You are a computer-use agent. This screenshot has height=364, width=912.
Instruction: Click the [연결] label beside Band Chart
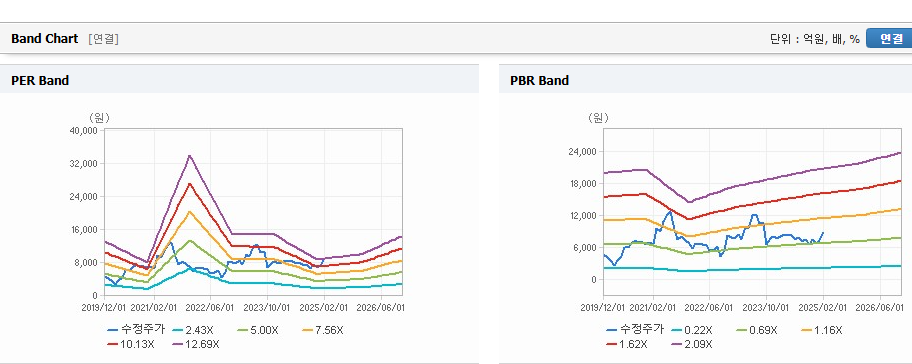[104, 39]
